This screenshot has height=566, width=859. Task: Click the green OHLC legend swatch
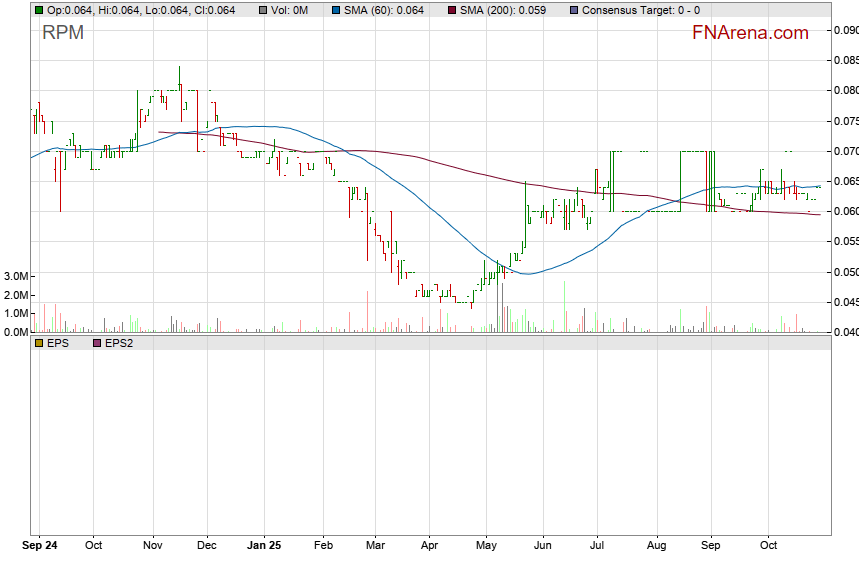click(x=38, y=10)
